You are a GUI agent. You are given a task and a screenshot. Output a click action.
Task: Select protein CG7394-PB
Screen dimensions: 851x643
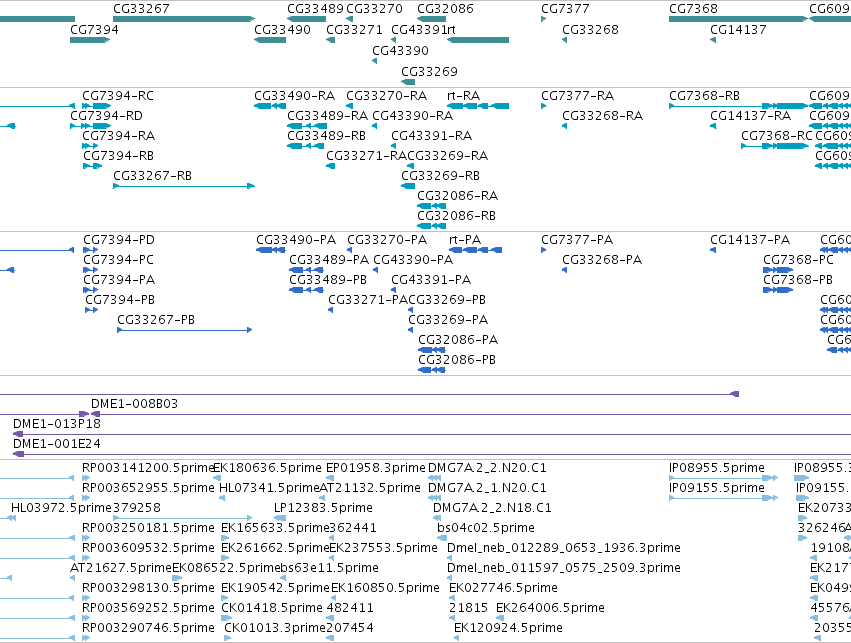(x=91, y=310)
